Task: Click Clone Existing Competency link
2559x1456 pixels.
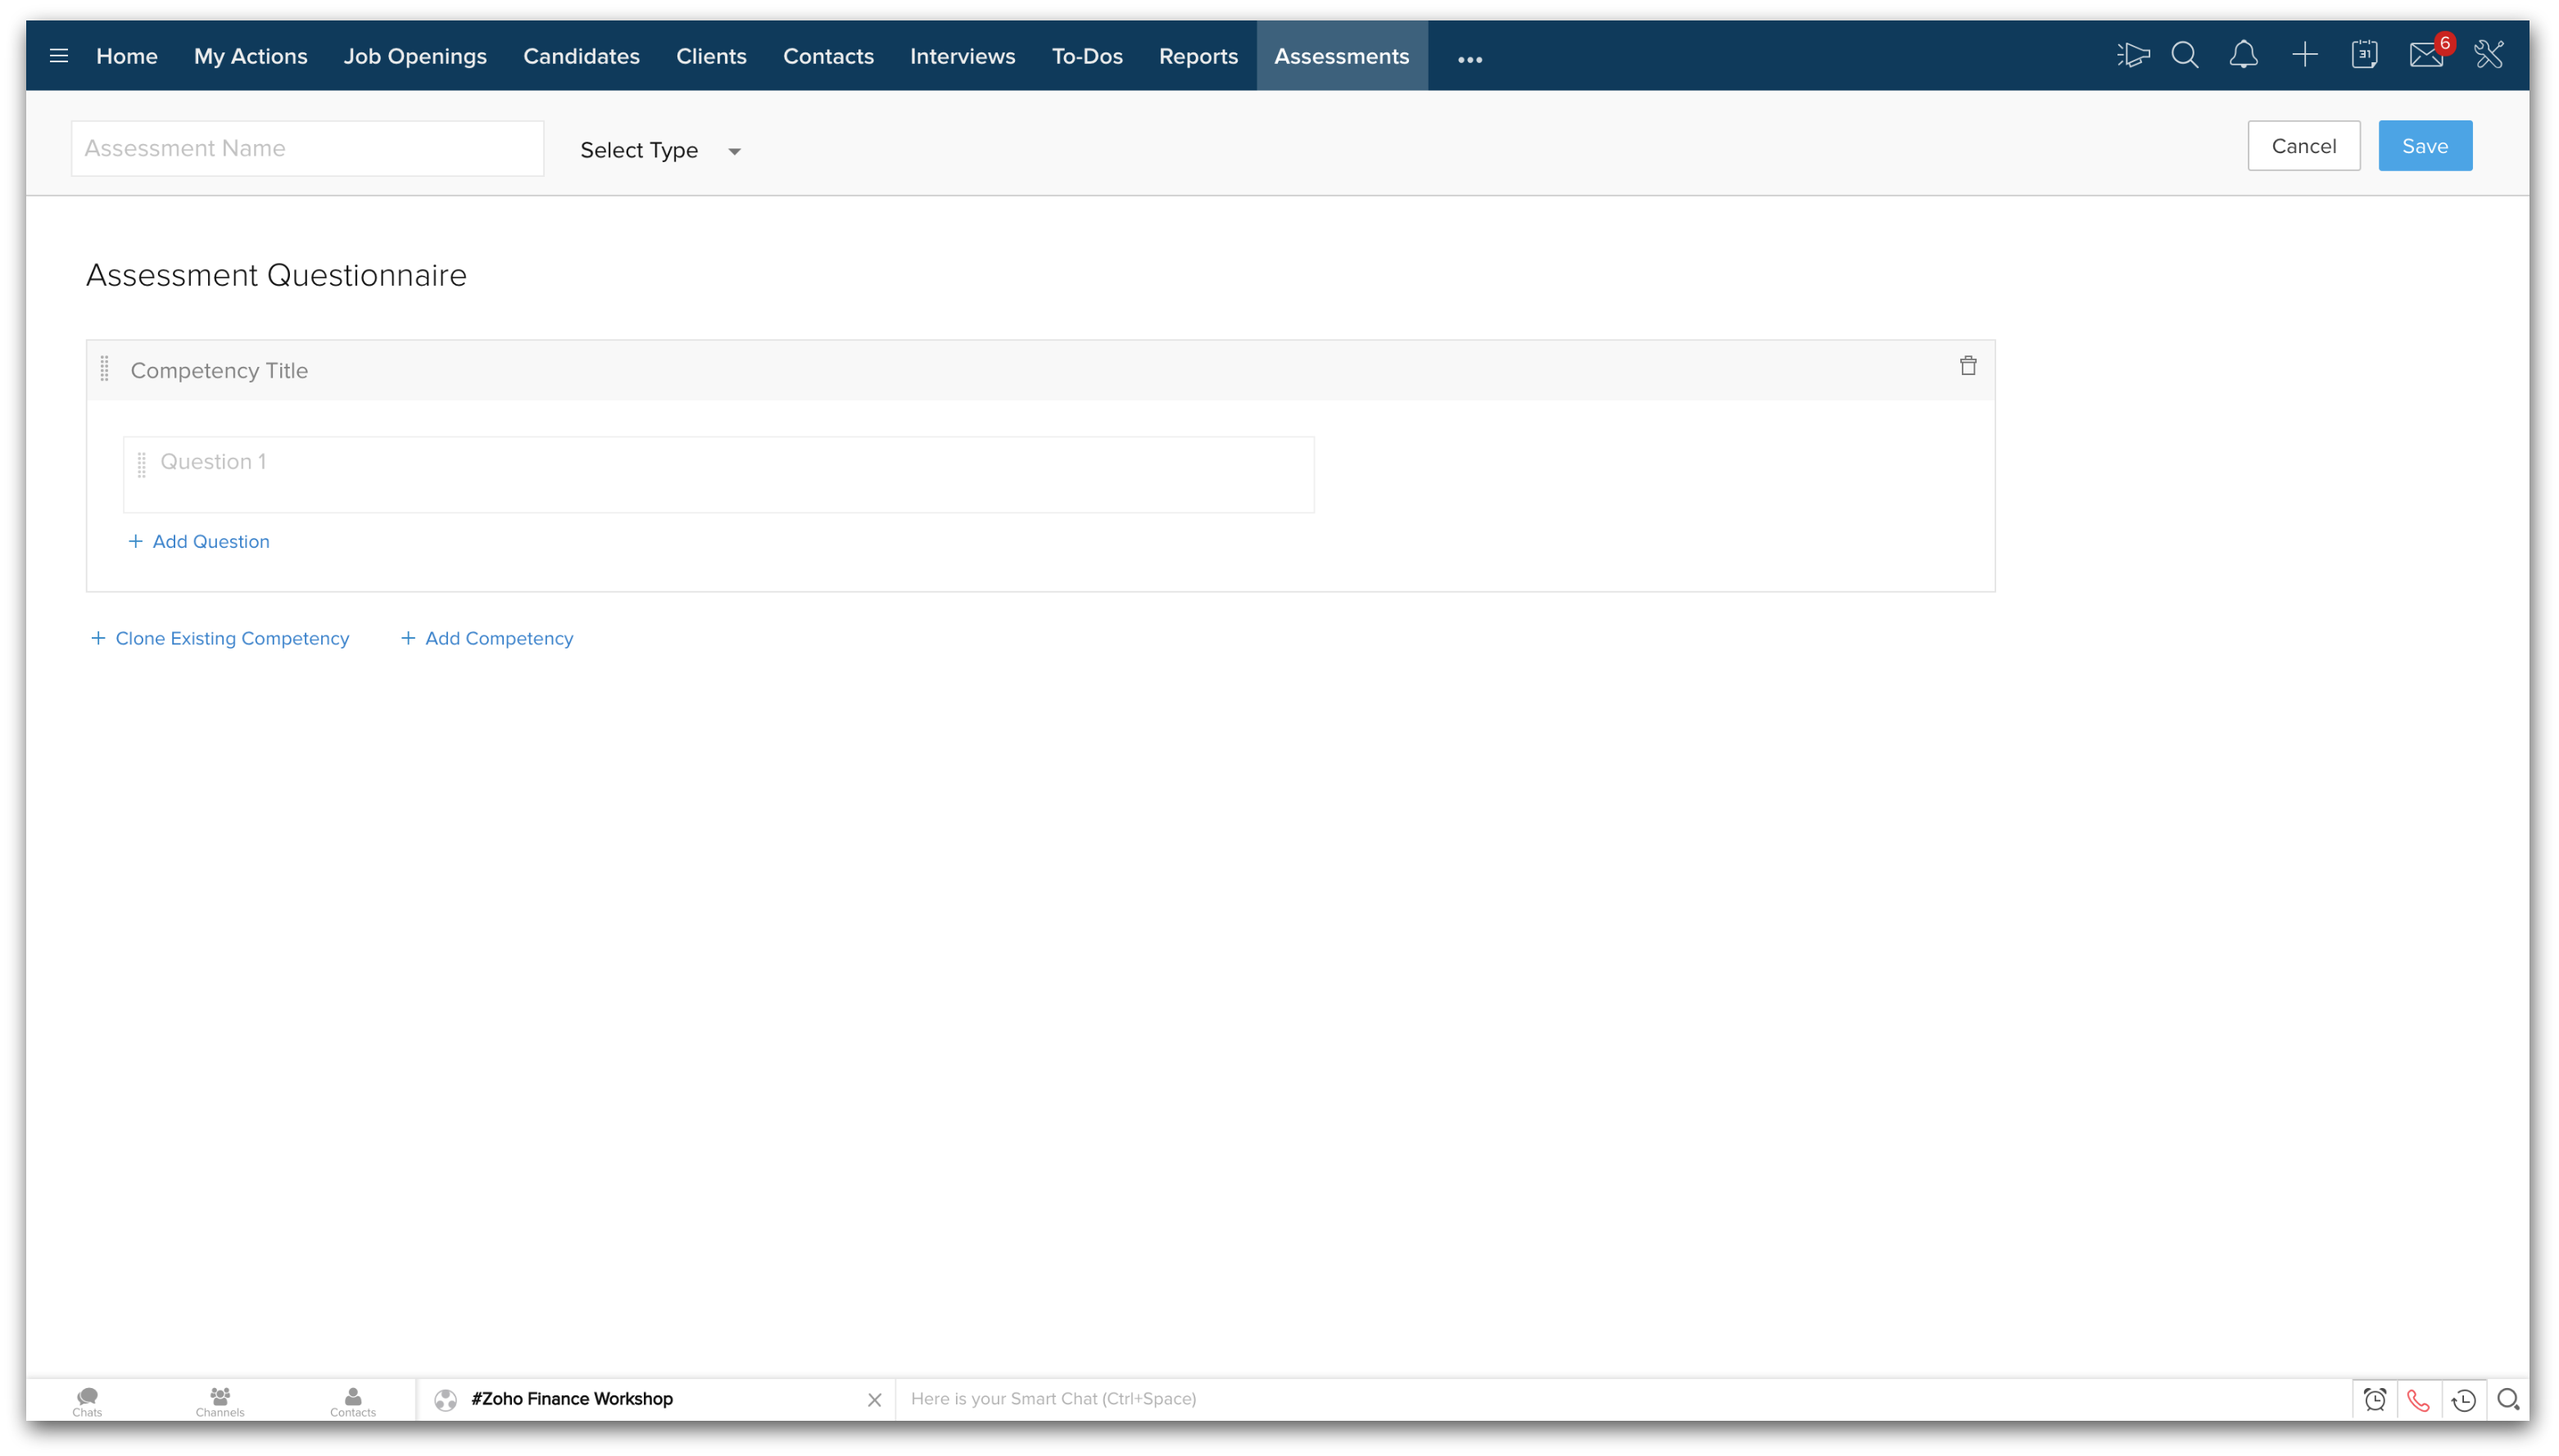Action: [220, 638]
